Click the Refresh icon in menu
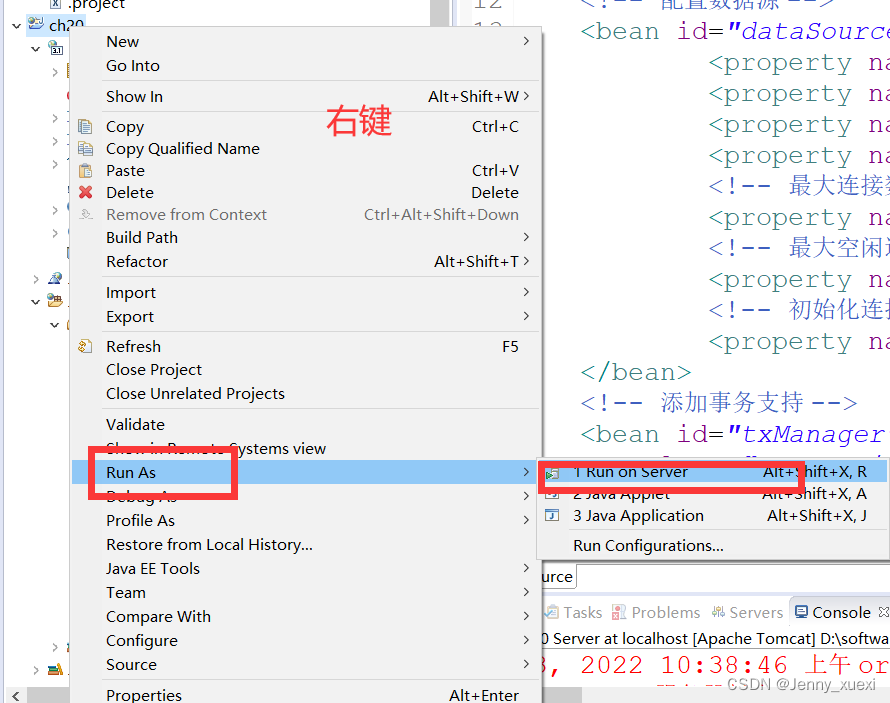 85,346
